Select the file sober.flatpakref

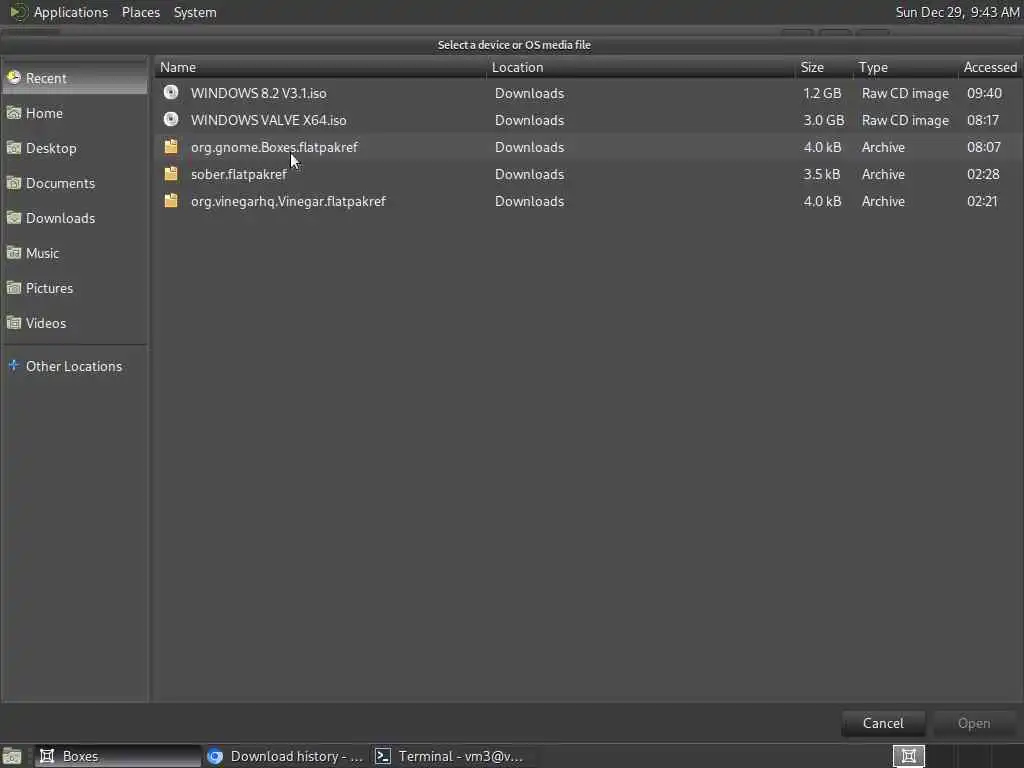(x=588, y=174)
